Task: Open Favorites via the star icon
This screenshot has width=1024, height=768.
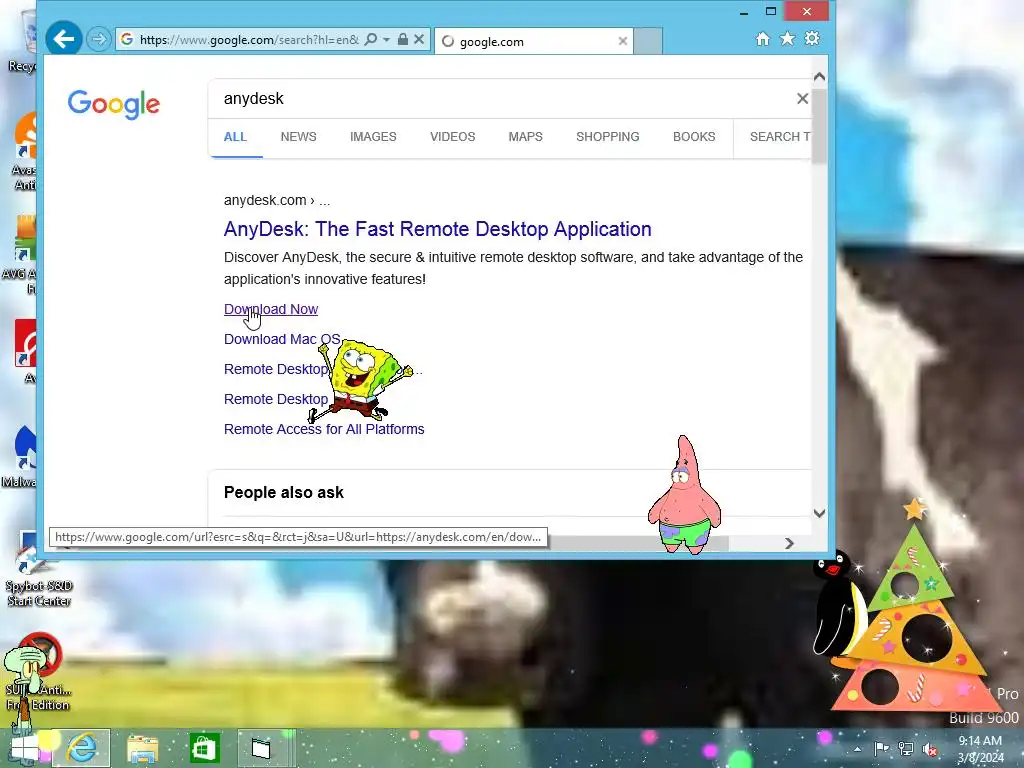Action: pos(788,39)
